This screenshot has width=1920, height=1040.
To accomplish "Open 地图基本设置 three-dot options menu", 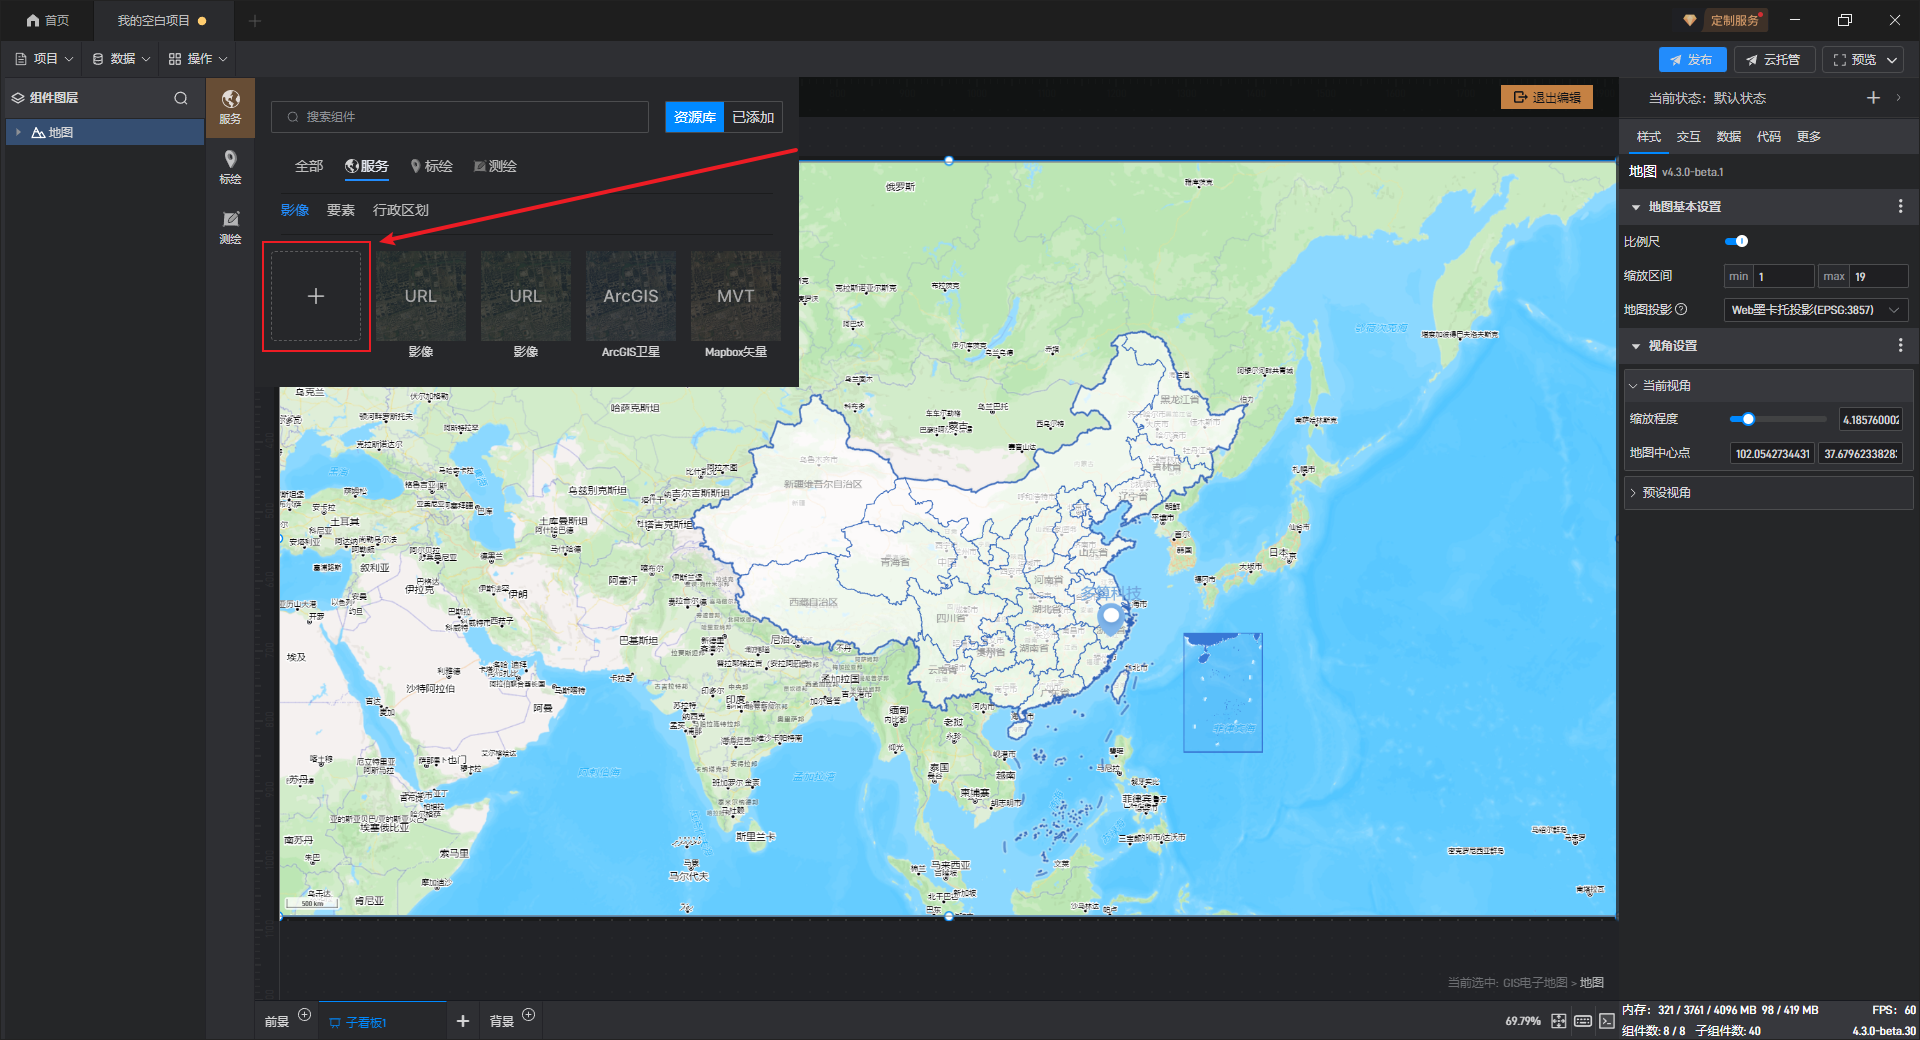I will tap(1900, 206).
